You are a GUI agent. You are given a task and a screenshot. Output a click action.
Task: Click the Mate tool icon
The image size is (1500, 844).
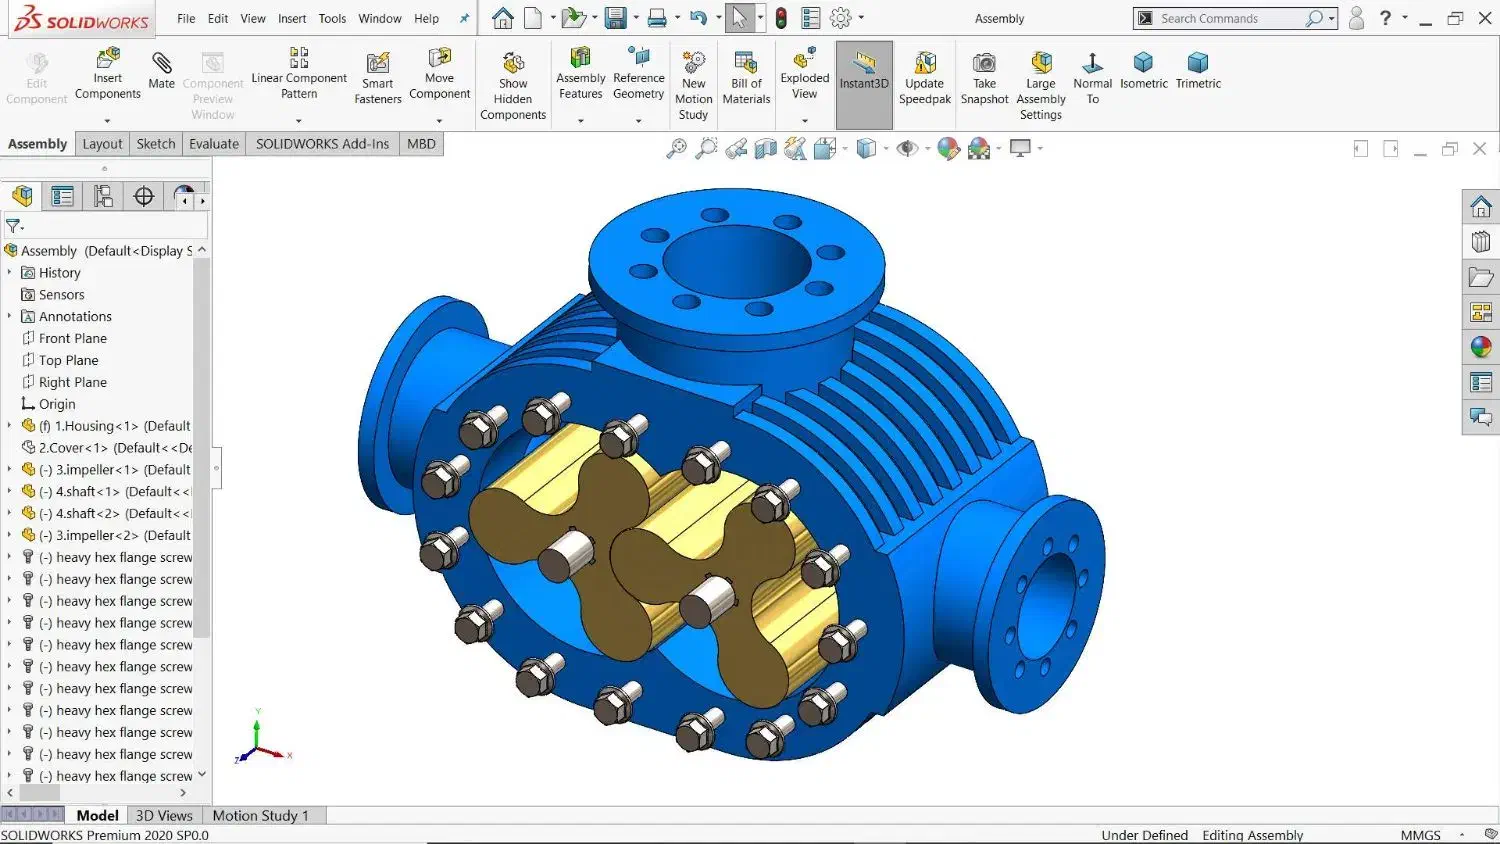[161, 65]
